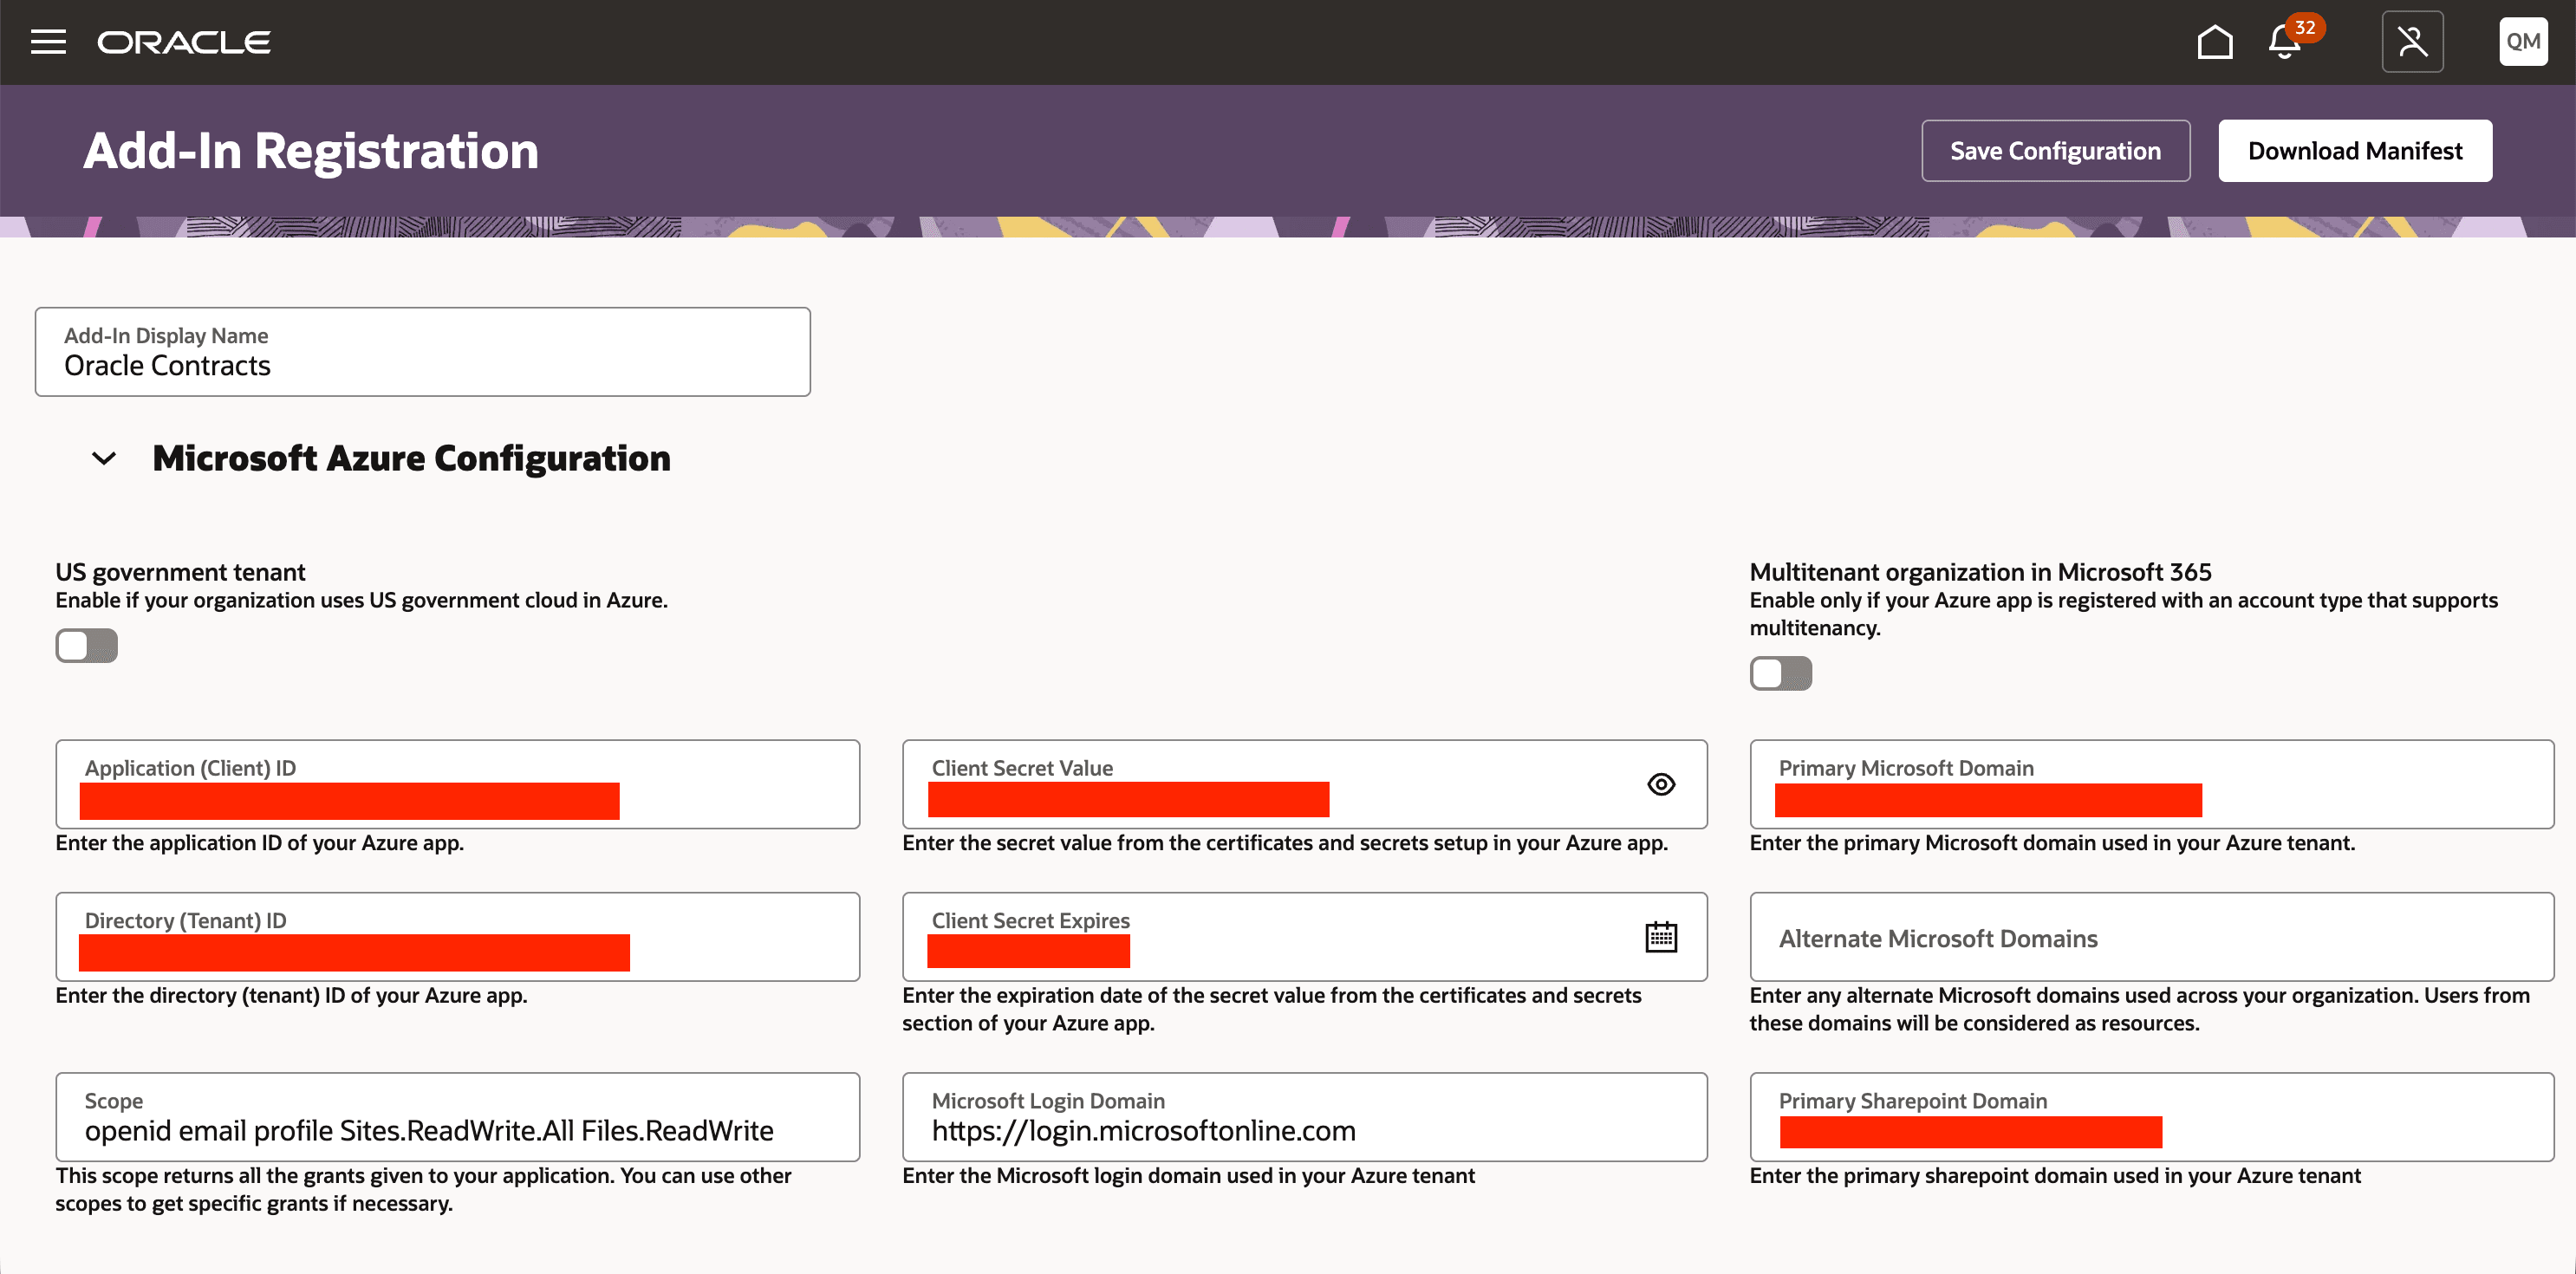Screen dimensions: 2576x1274
Task: Toggle the Multitenant organization in Microsoft 365 switch
Action: coord(1780,674)
